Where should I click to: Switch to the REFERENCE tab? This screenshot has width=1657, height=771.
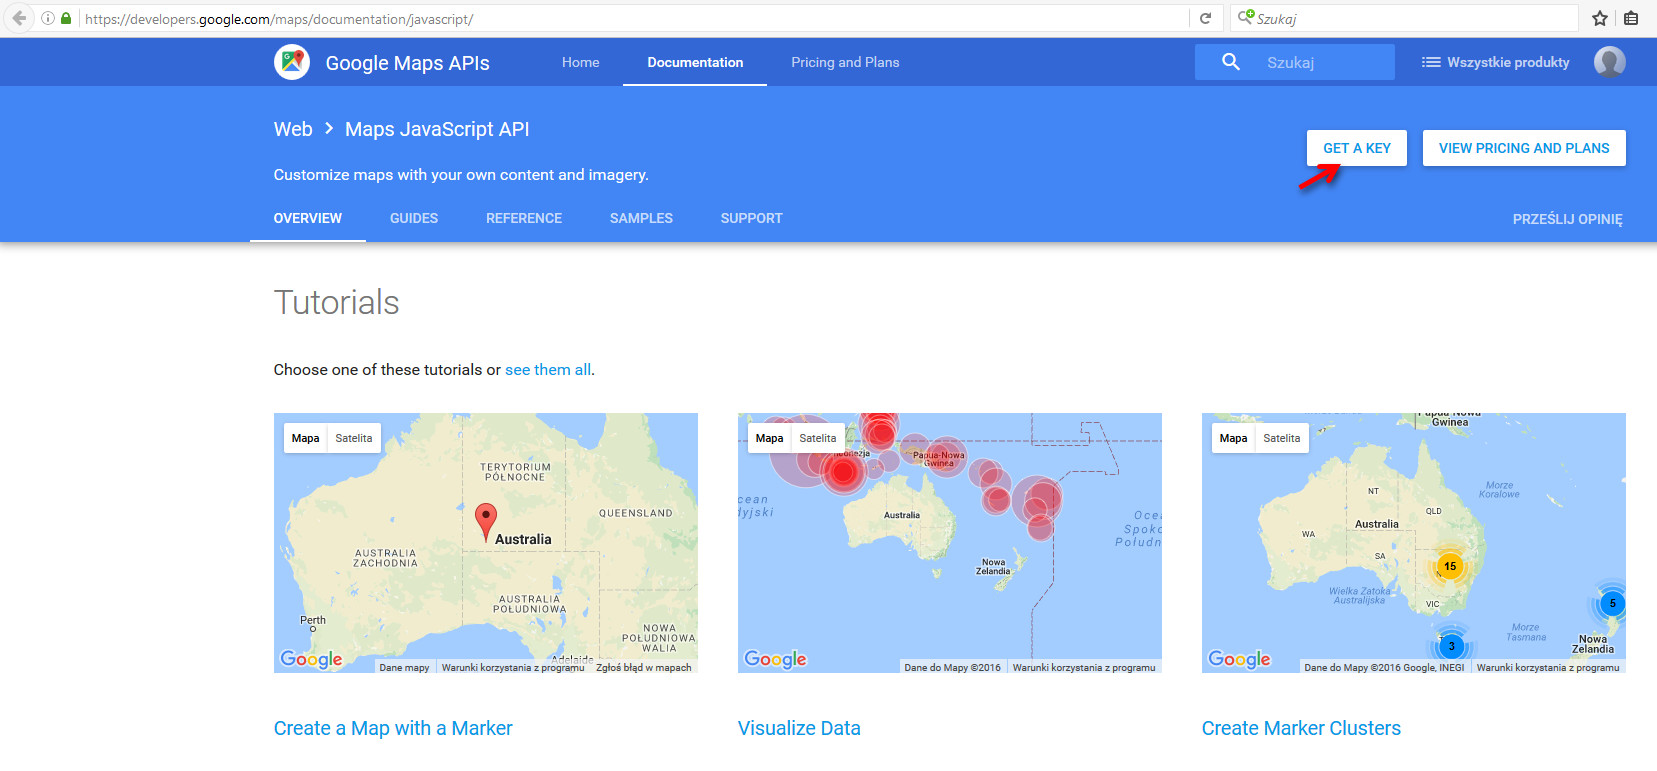point(524,218)
